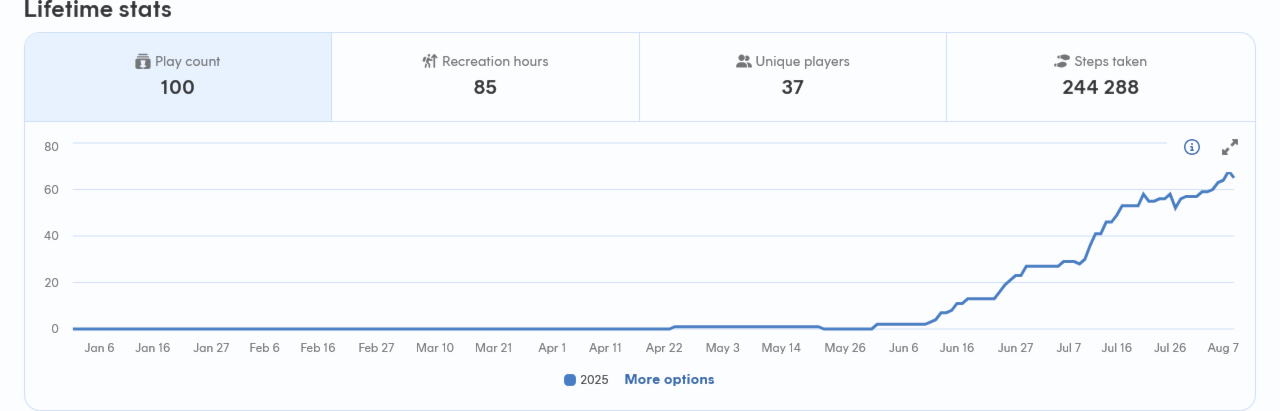Click the Steps taken icon
Viewport: 1280px width, 411px height.
[x=1062, y=62]
